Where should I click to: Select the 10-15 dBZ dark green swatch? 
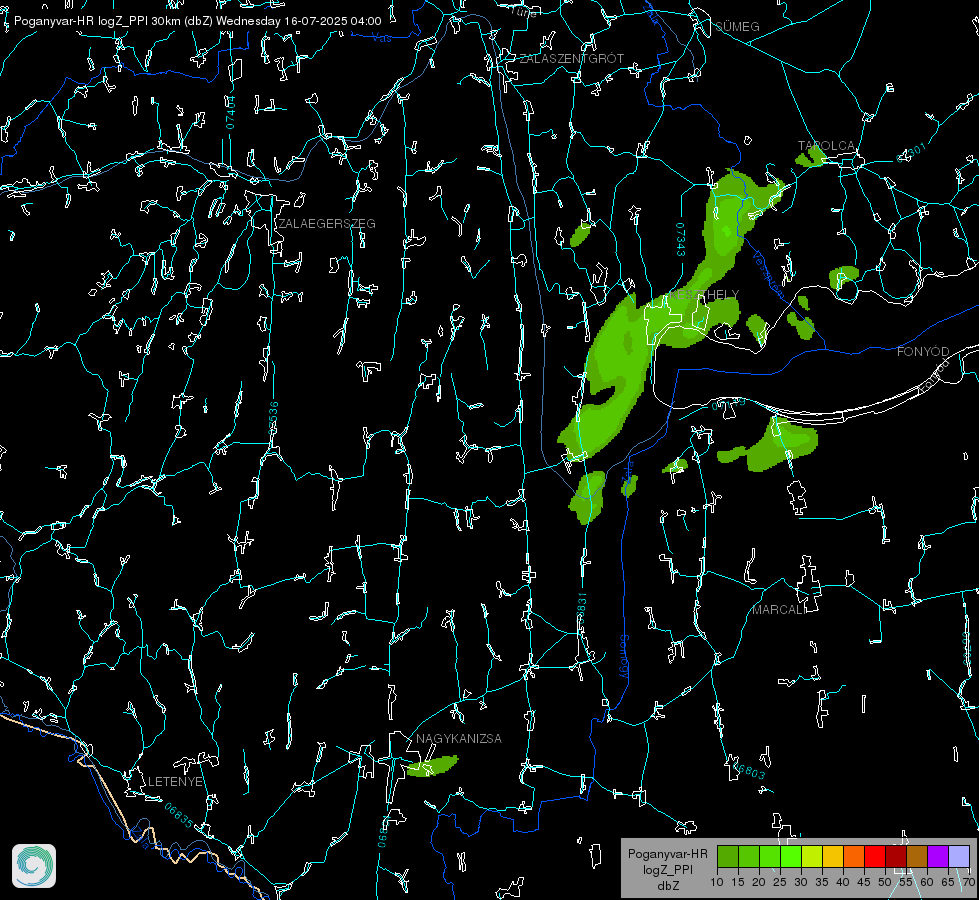(x=727, y=856)
